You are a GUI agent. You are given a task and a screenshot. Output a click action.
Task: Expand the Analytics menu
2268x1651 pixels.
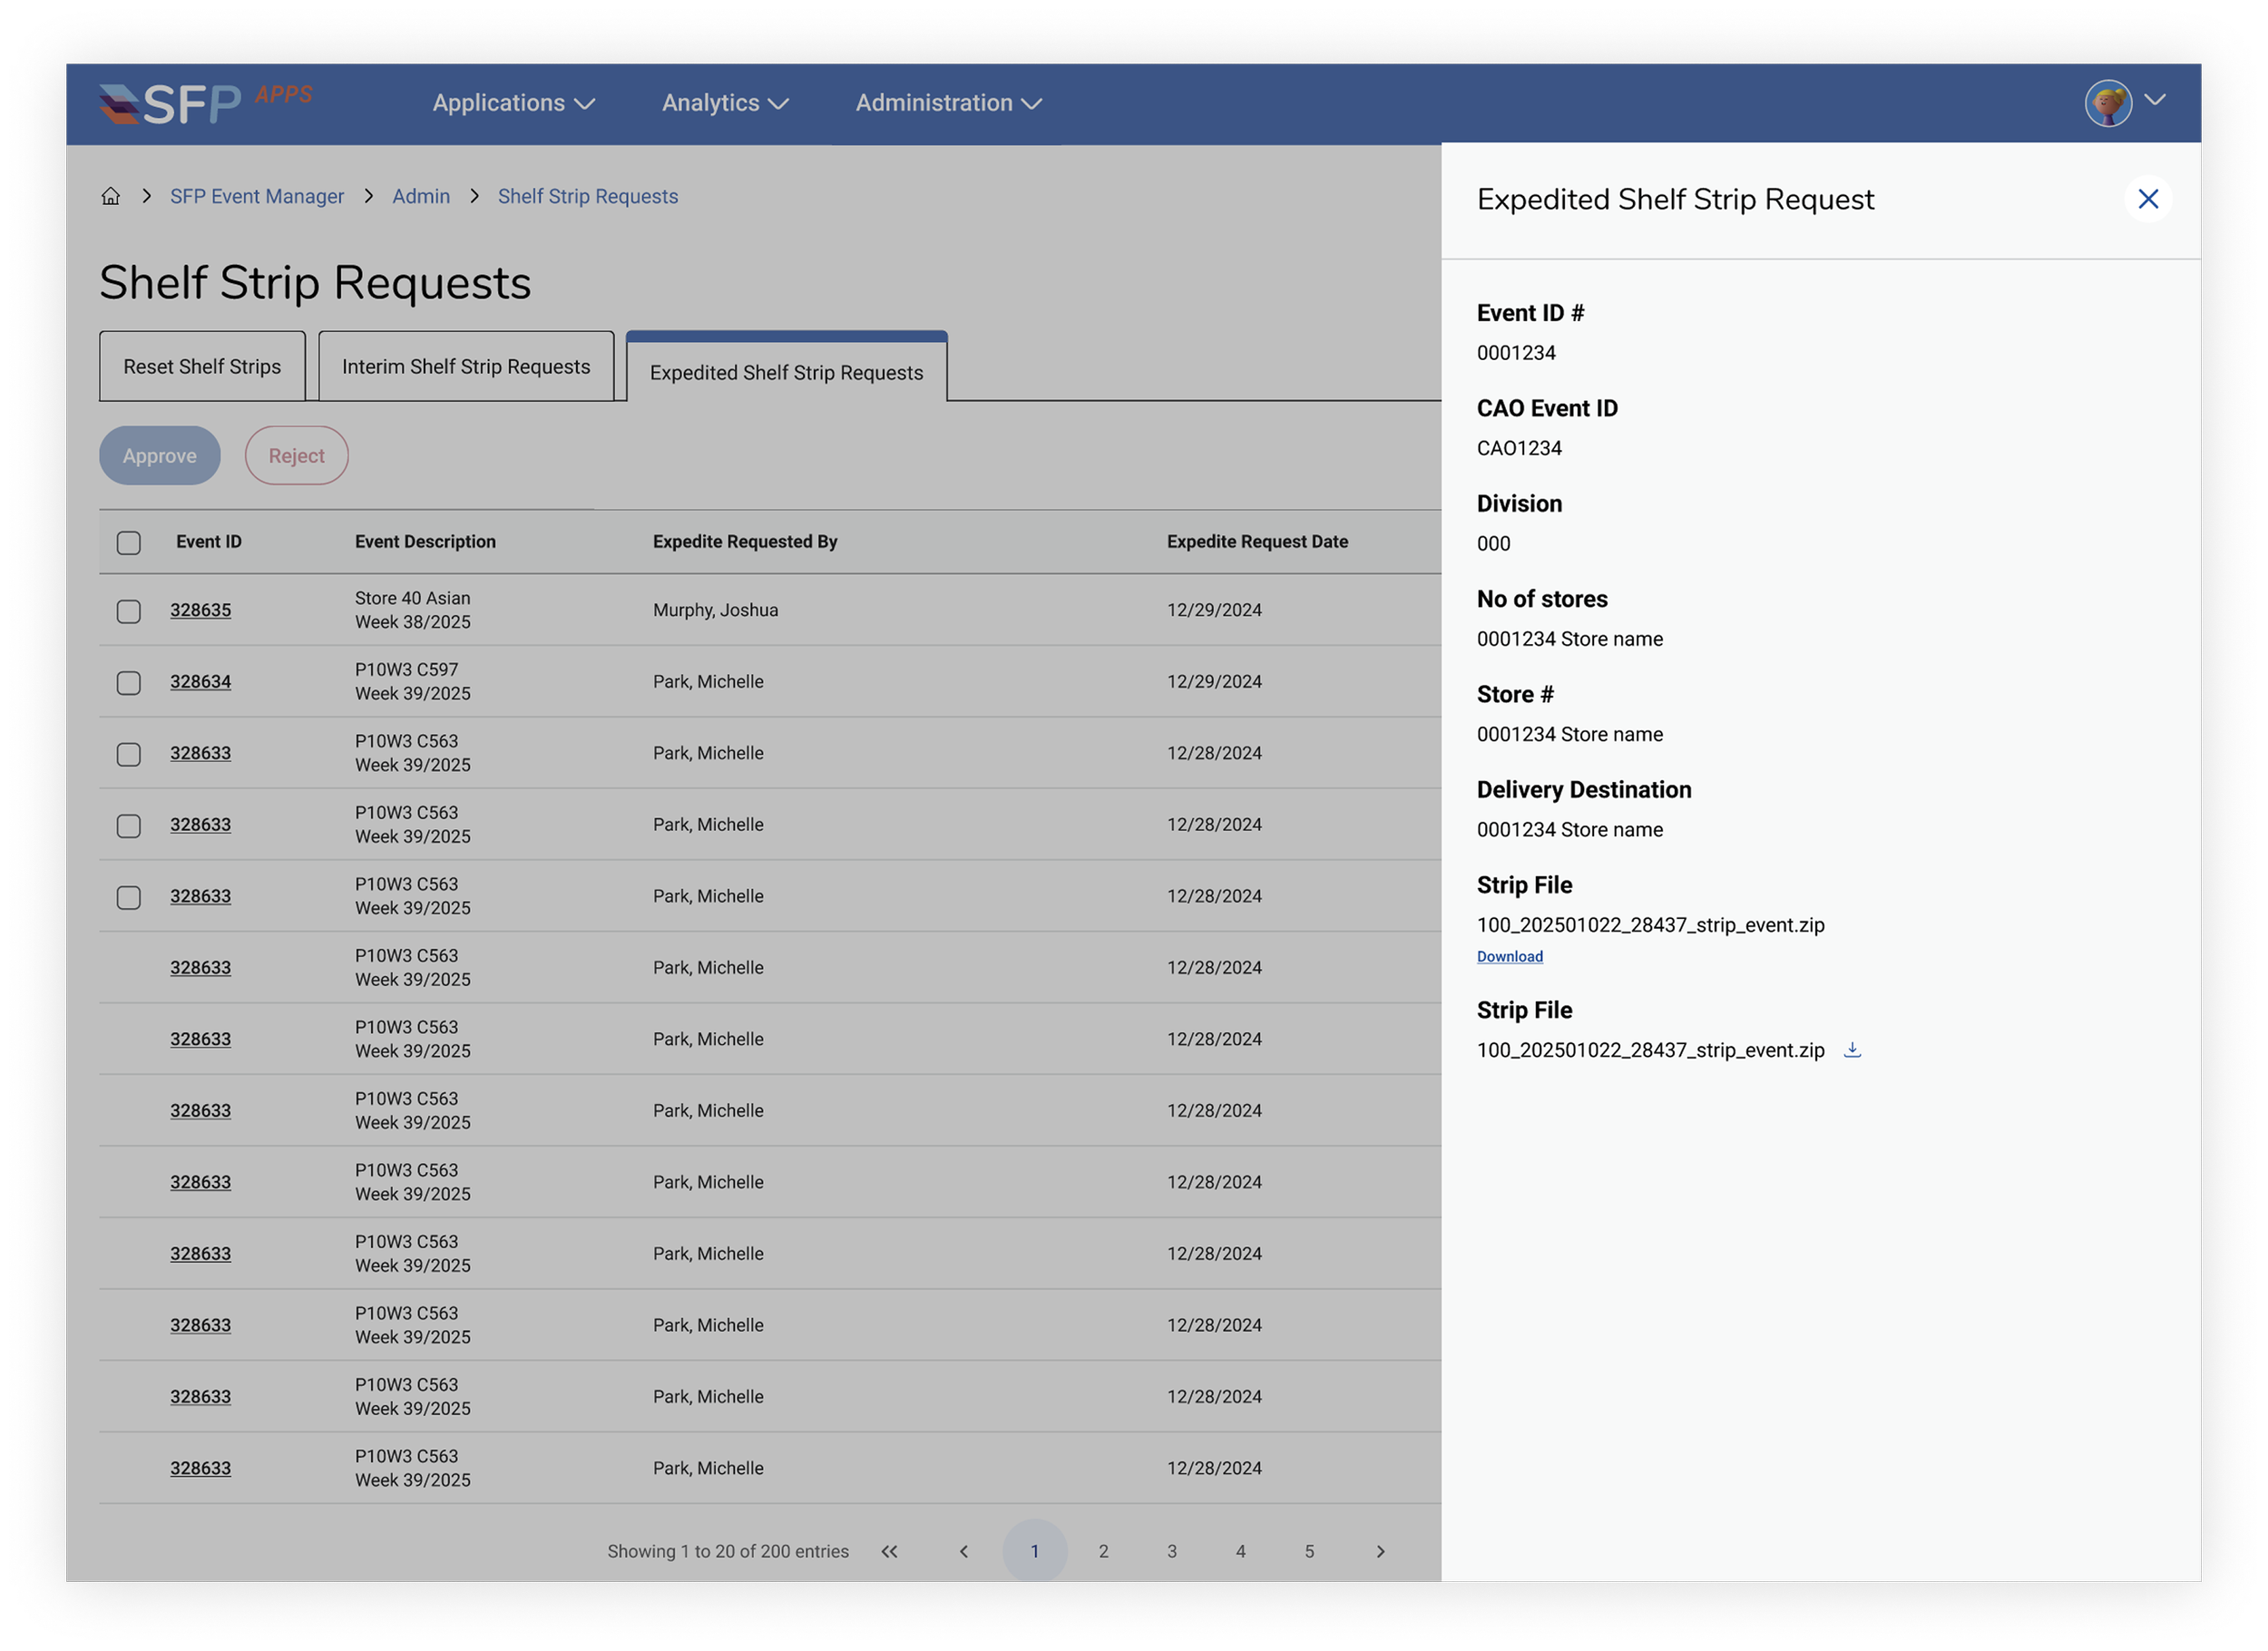725,103
